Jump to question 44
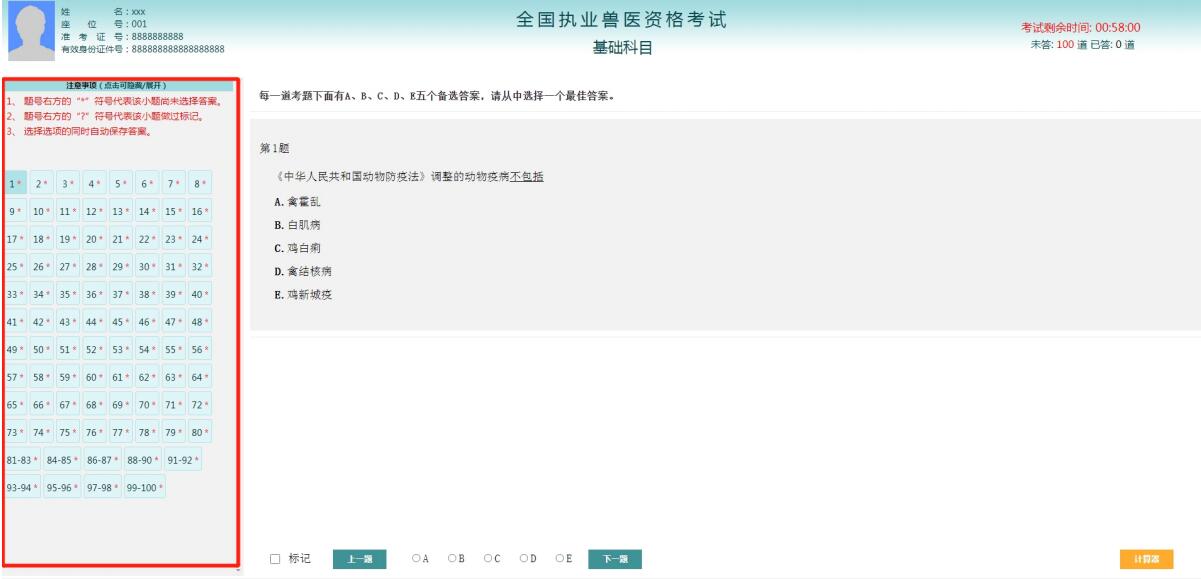The width and height of the screenshot is (1201, 579). [94, 322]
